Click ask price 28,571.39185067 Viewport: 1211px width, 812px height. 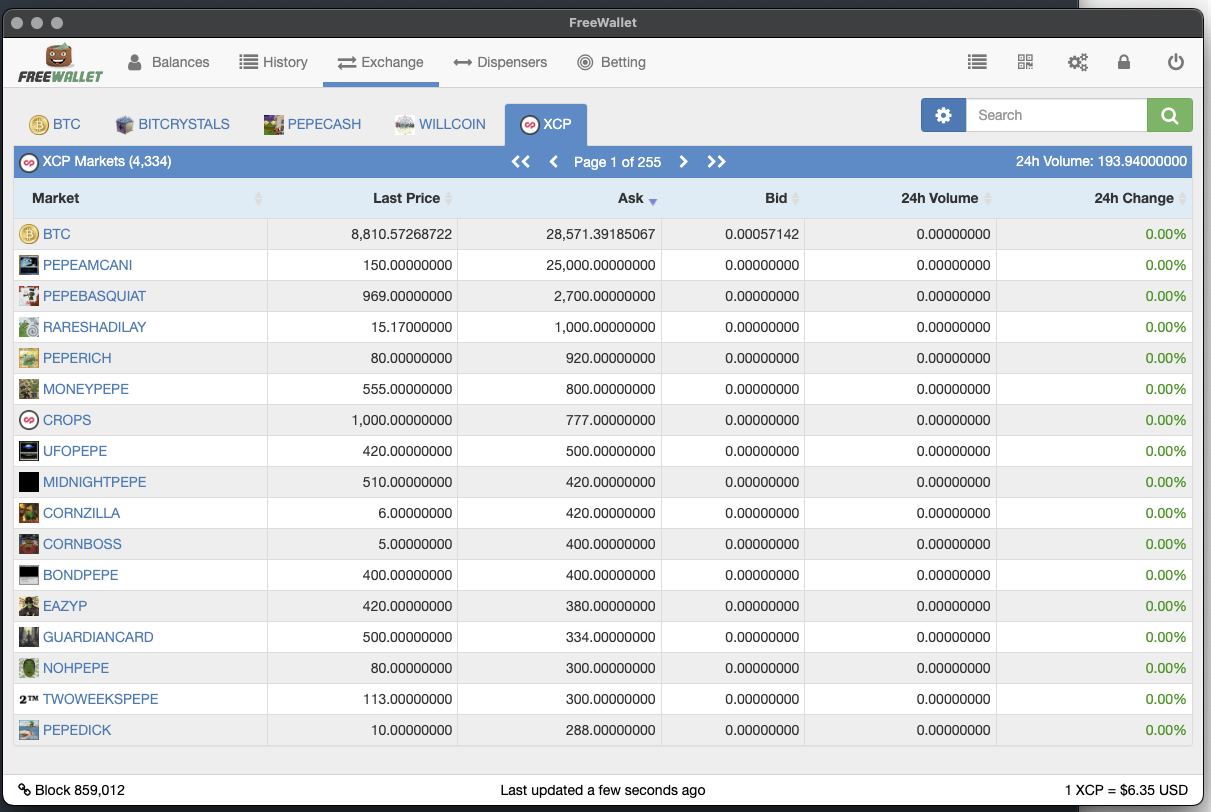pos(601,234)
